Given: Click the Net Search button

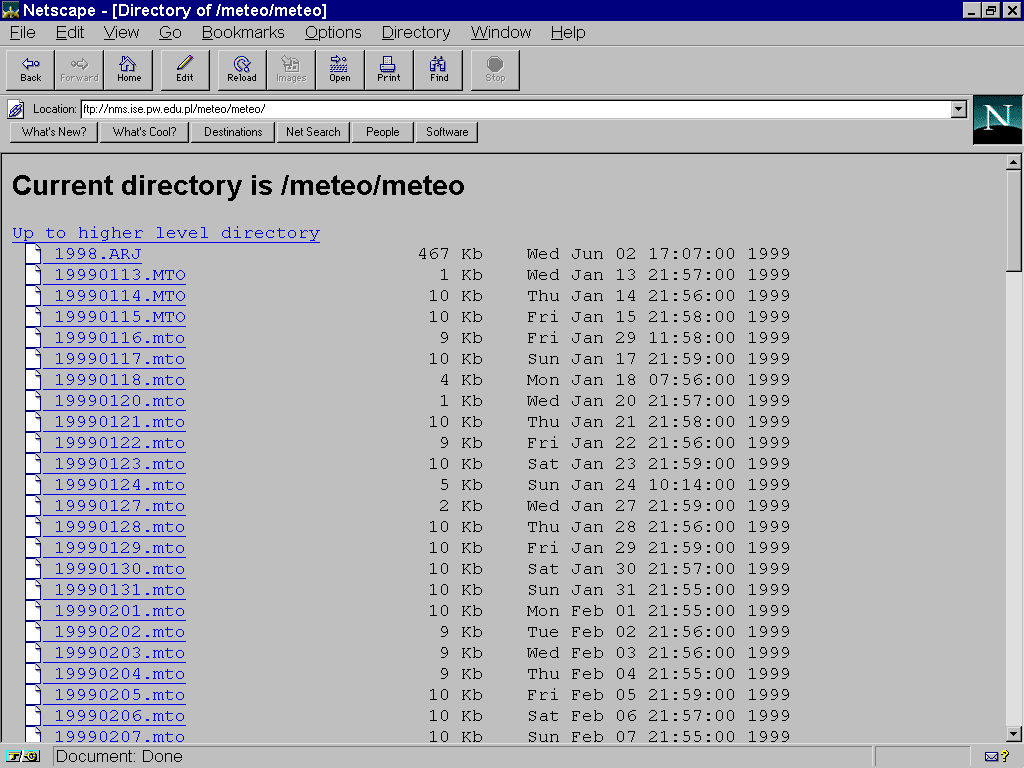Looking at the screenshot, I should tap(313, 132).
